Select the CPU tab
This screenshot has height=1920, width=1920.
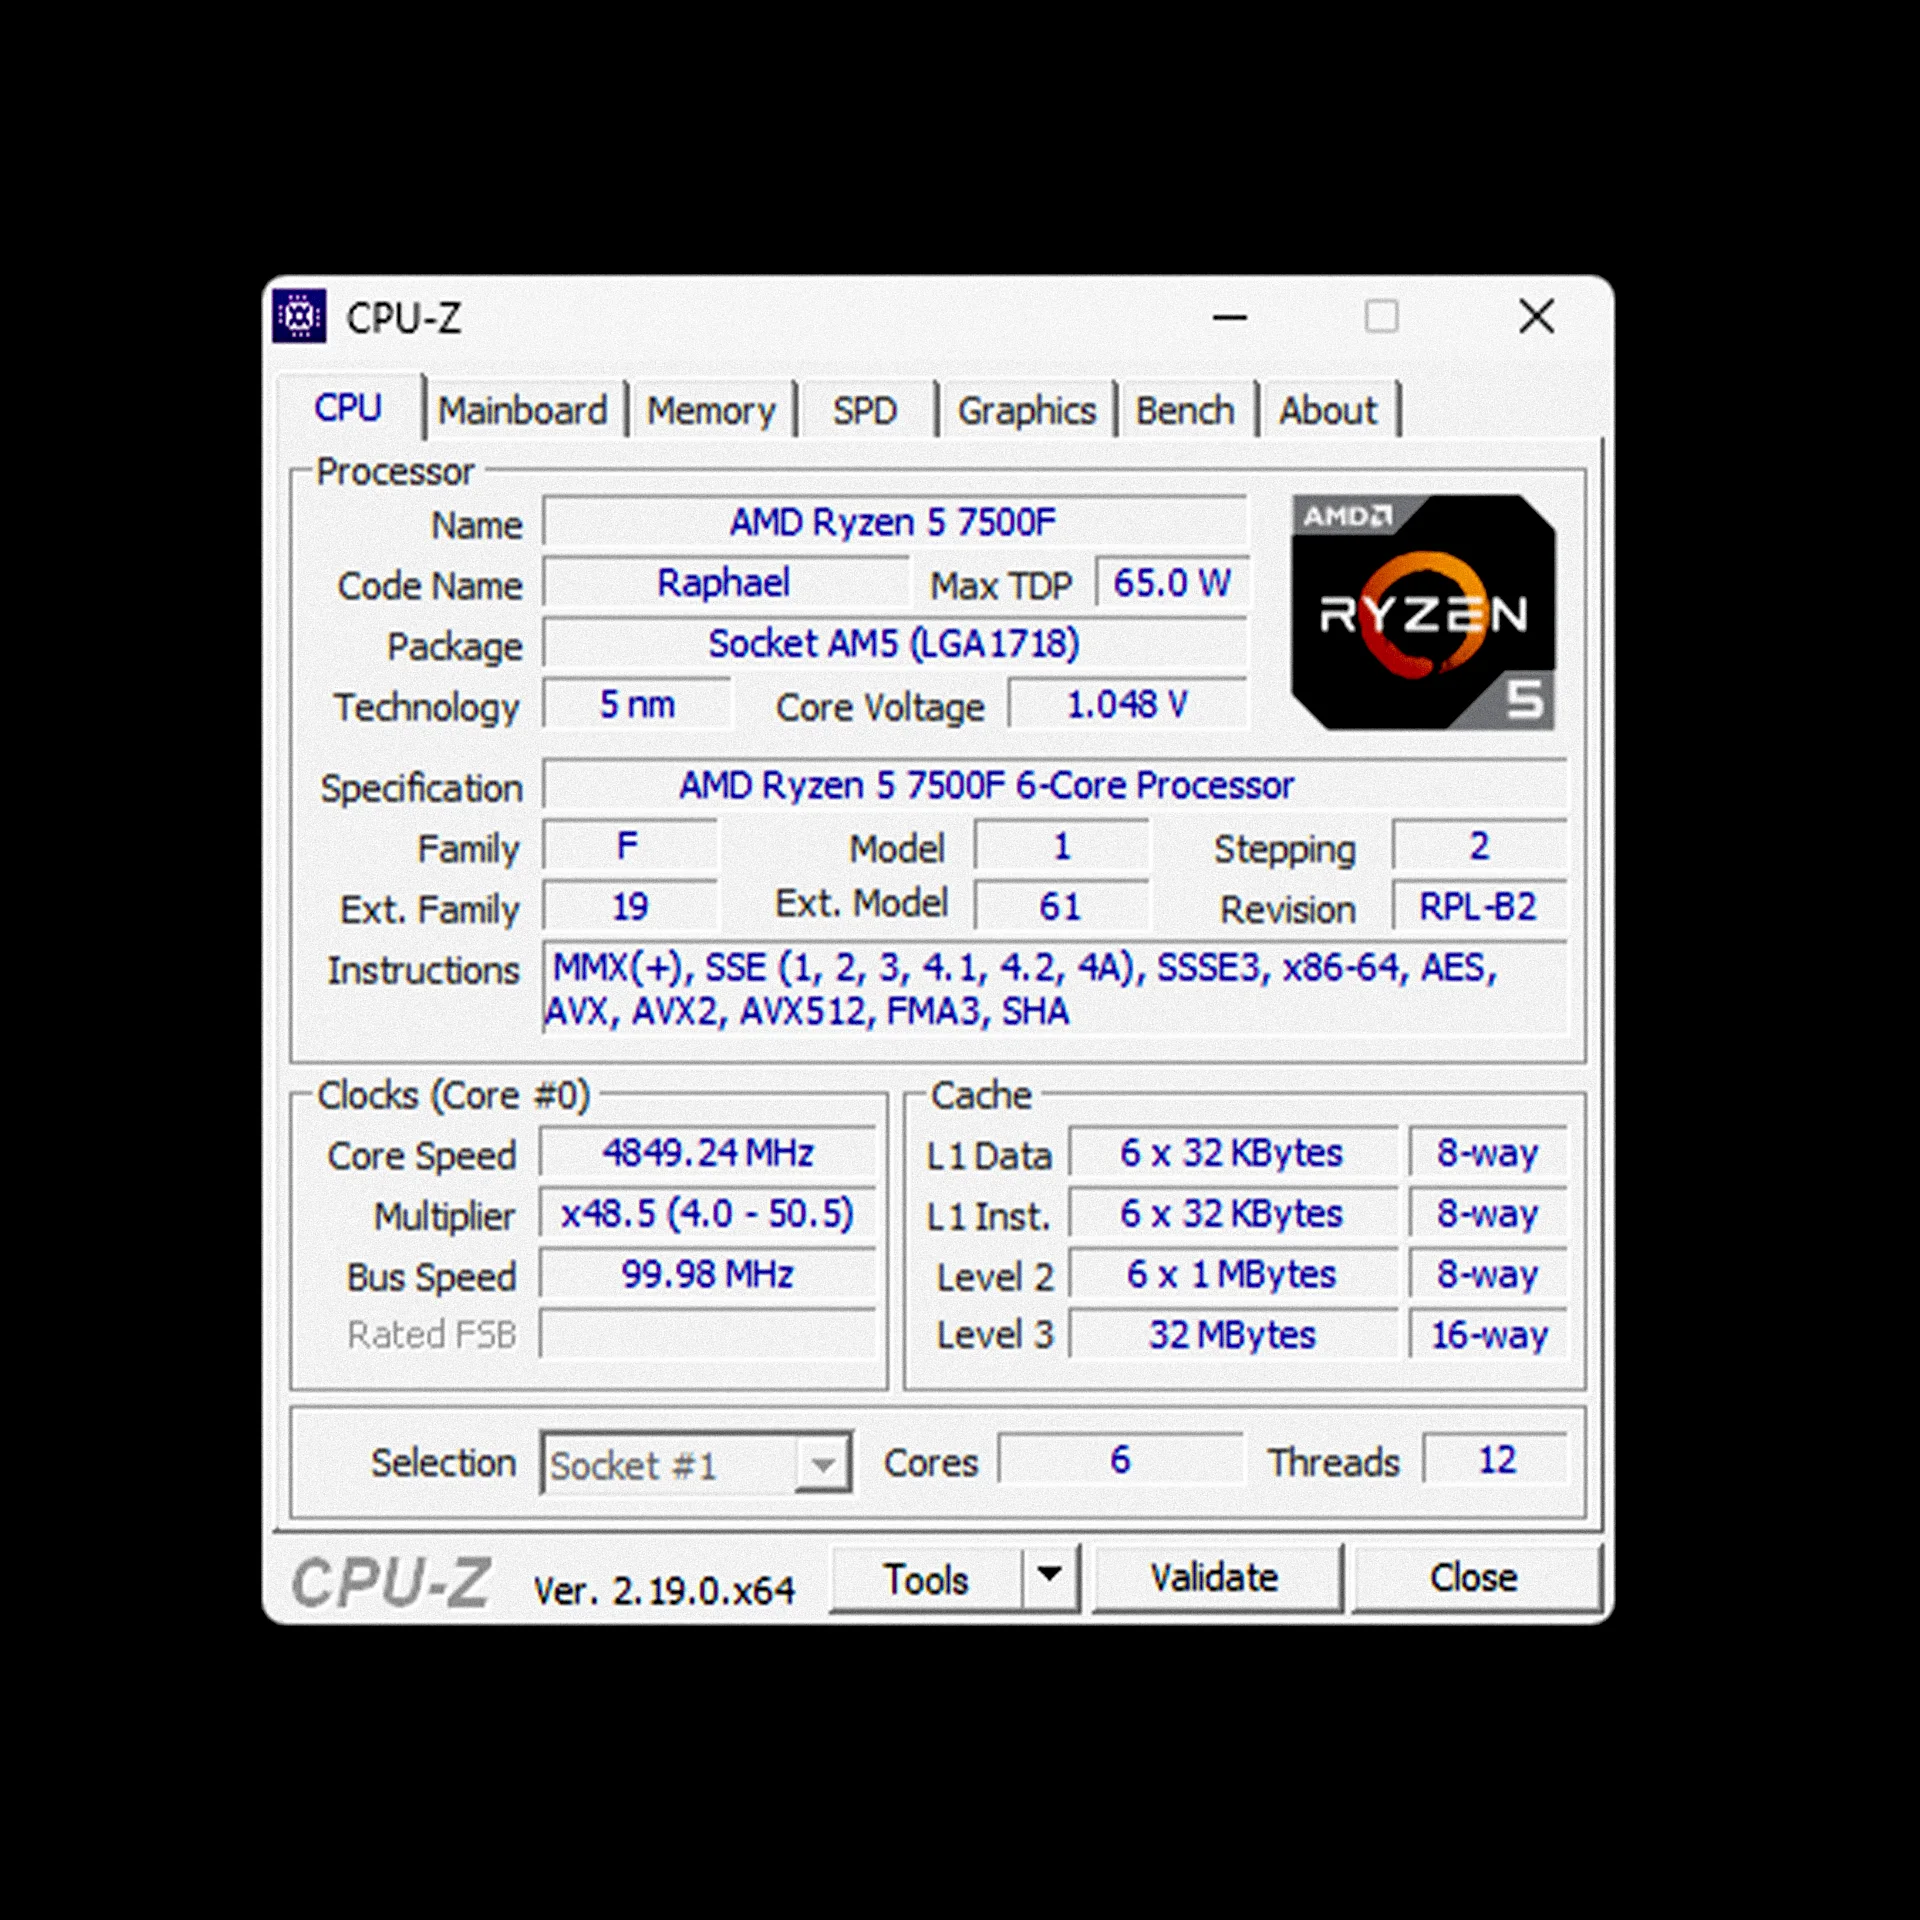coord(348,408)
